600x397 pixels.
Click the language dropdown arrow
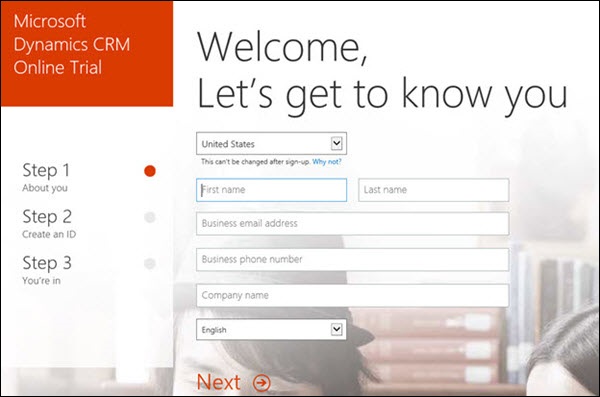tap(336, 329)
